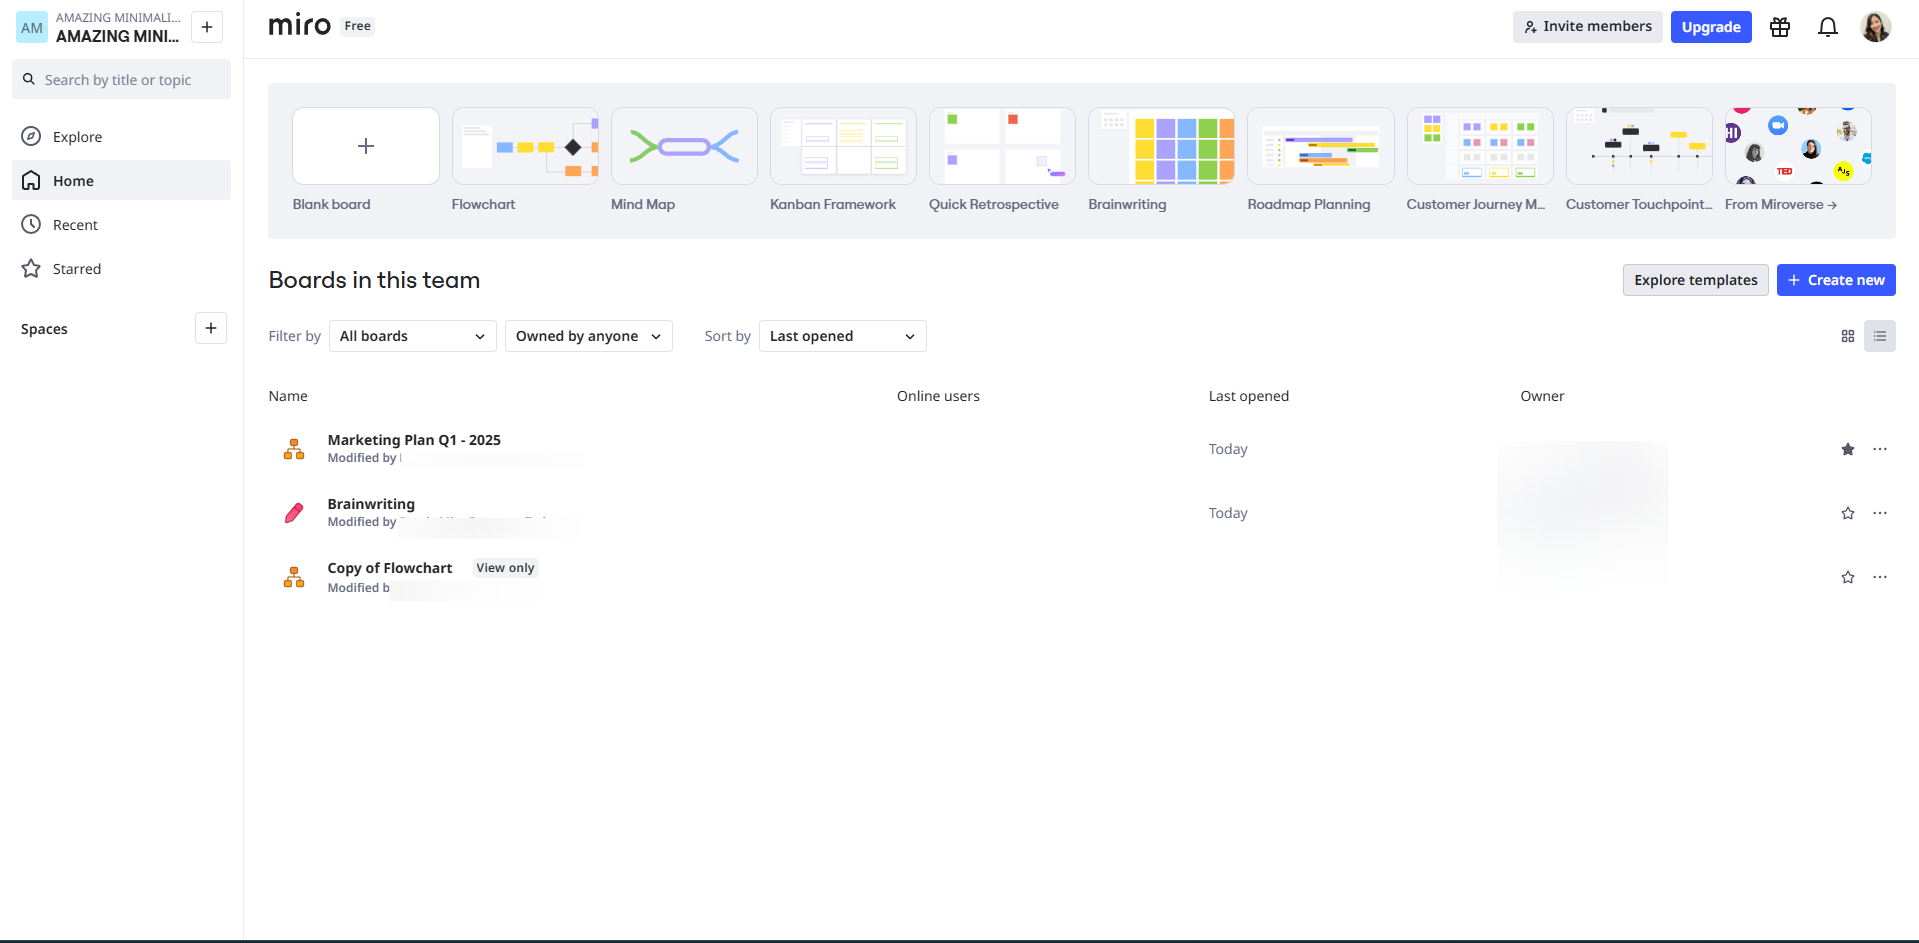This screenshot has width=1919, height=943.
Task: Select the Flowchart template thumbnail
Action: point(525,146)
